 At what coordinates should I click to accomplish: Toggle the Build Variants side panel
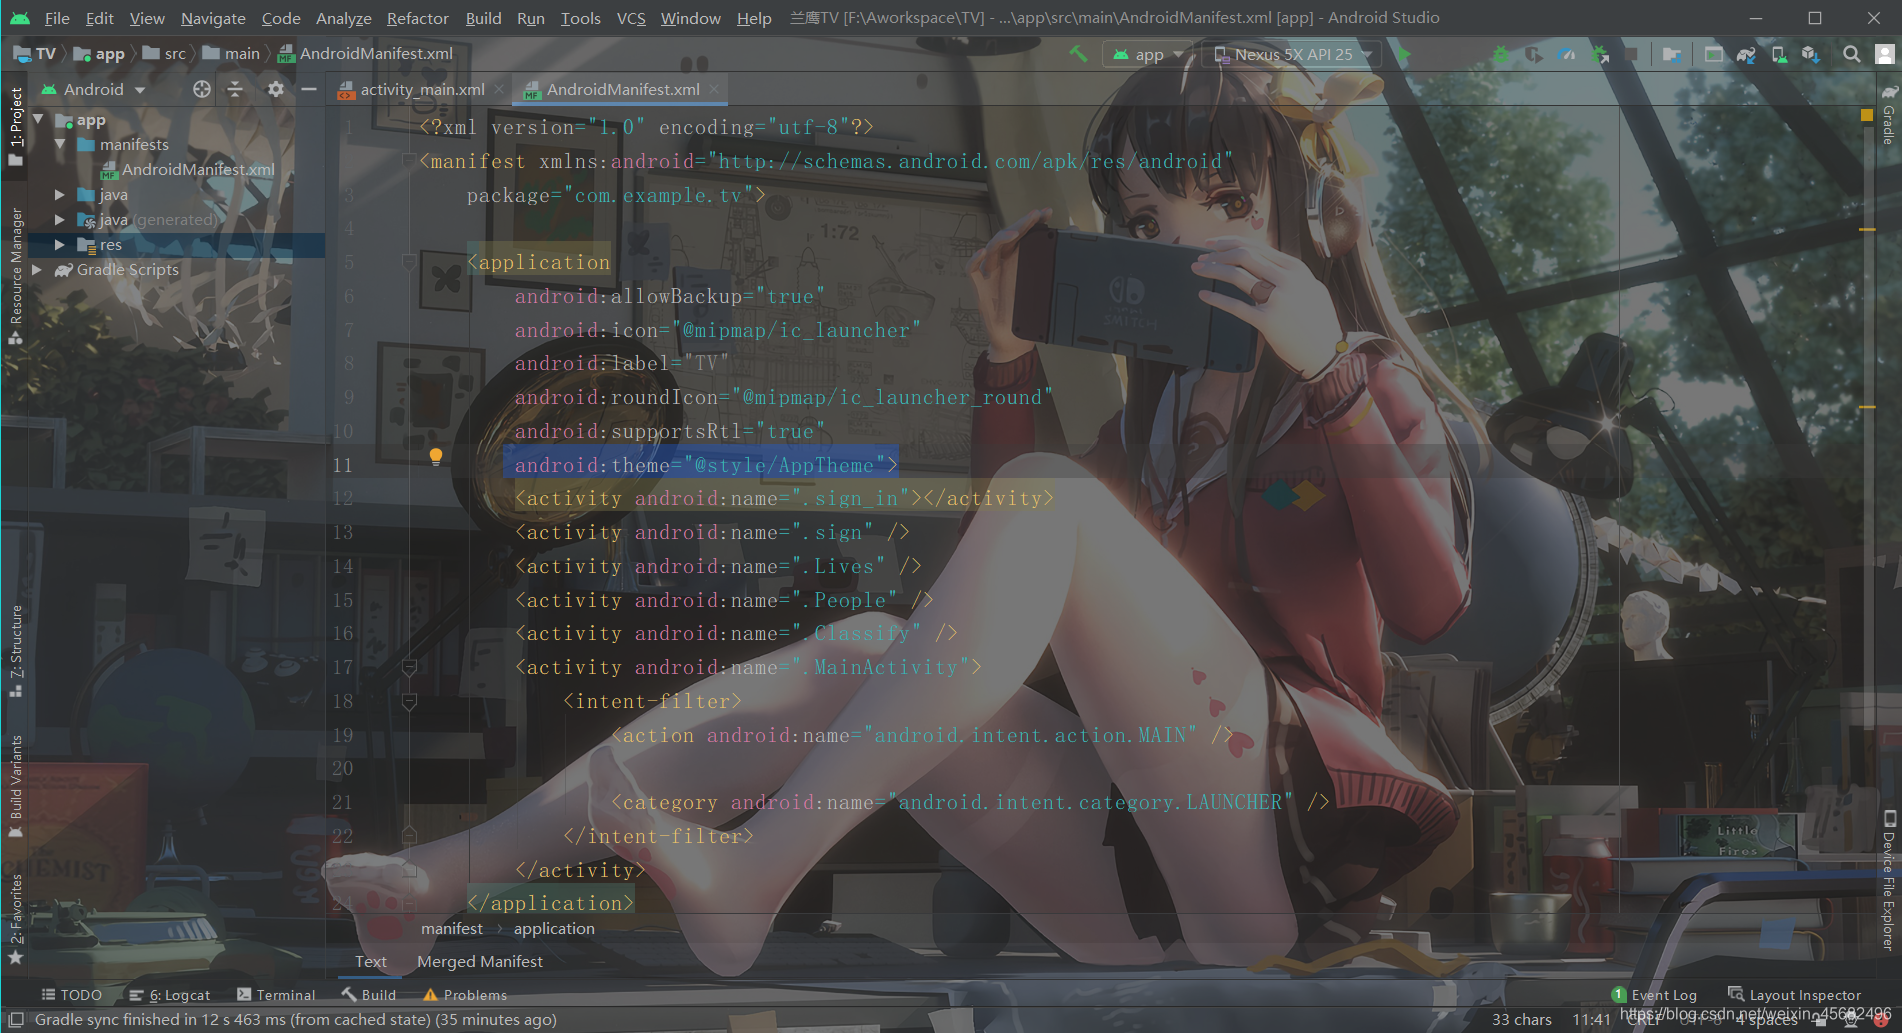[15, 786]
